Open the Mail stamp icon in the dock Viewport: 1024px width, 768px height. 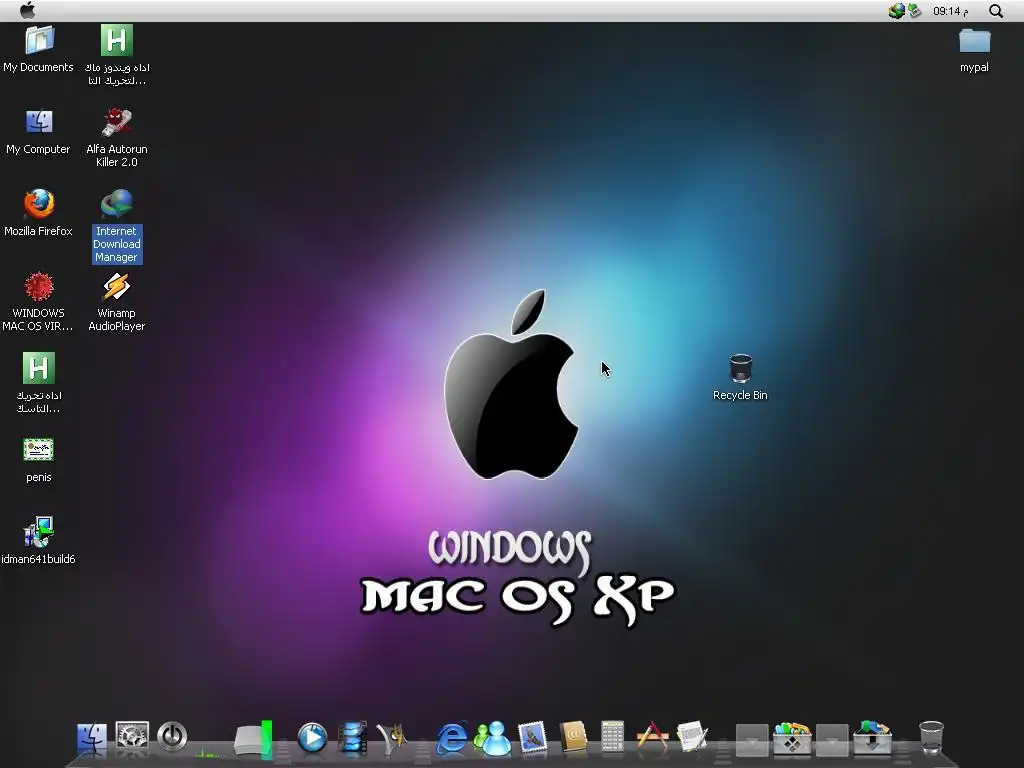pos(532,738)
